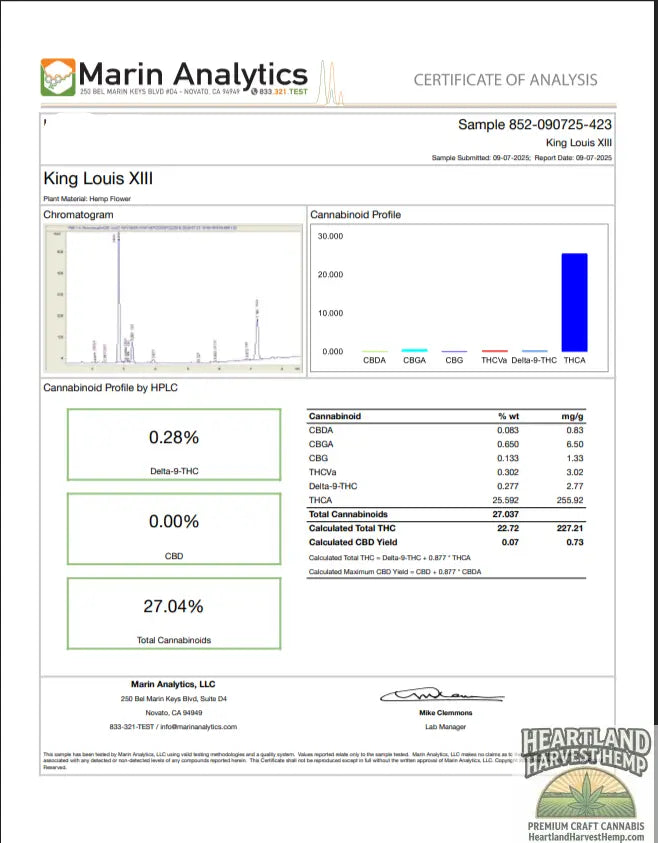The height and width of the screenshot is (843, 658).
Task: Select 'Plant Material: Hemp Flower' line
Action: click(x=87, y=199)
